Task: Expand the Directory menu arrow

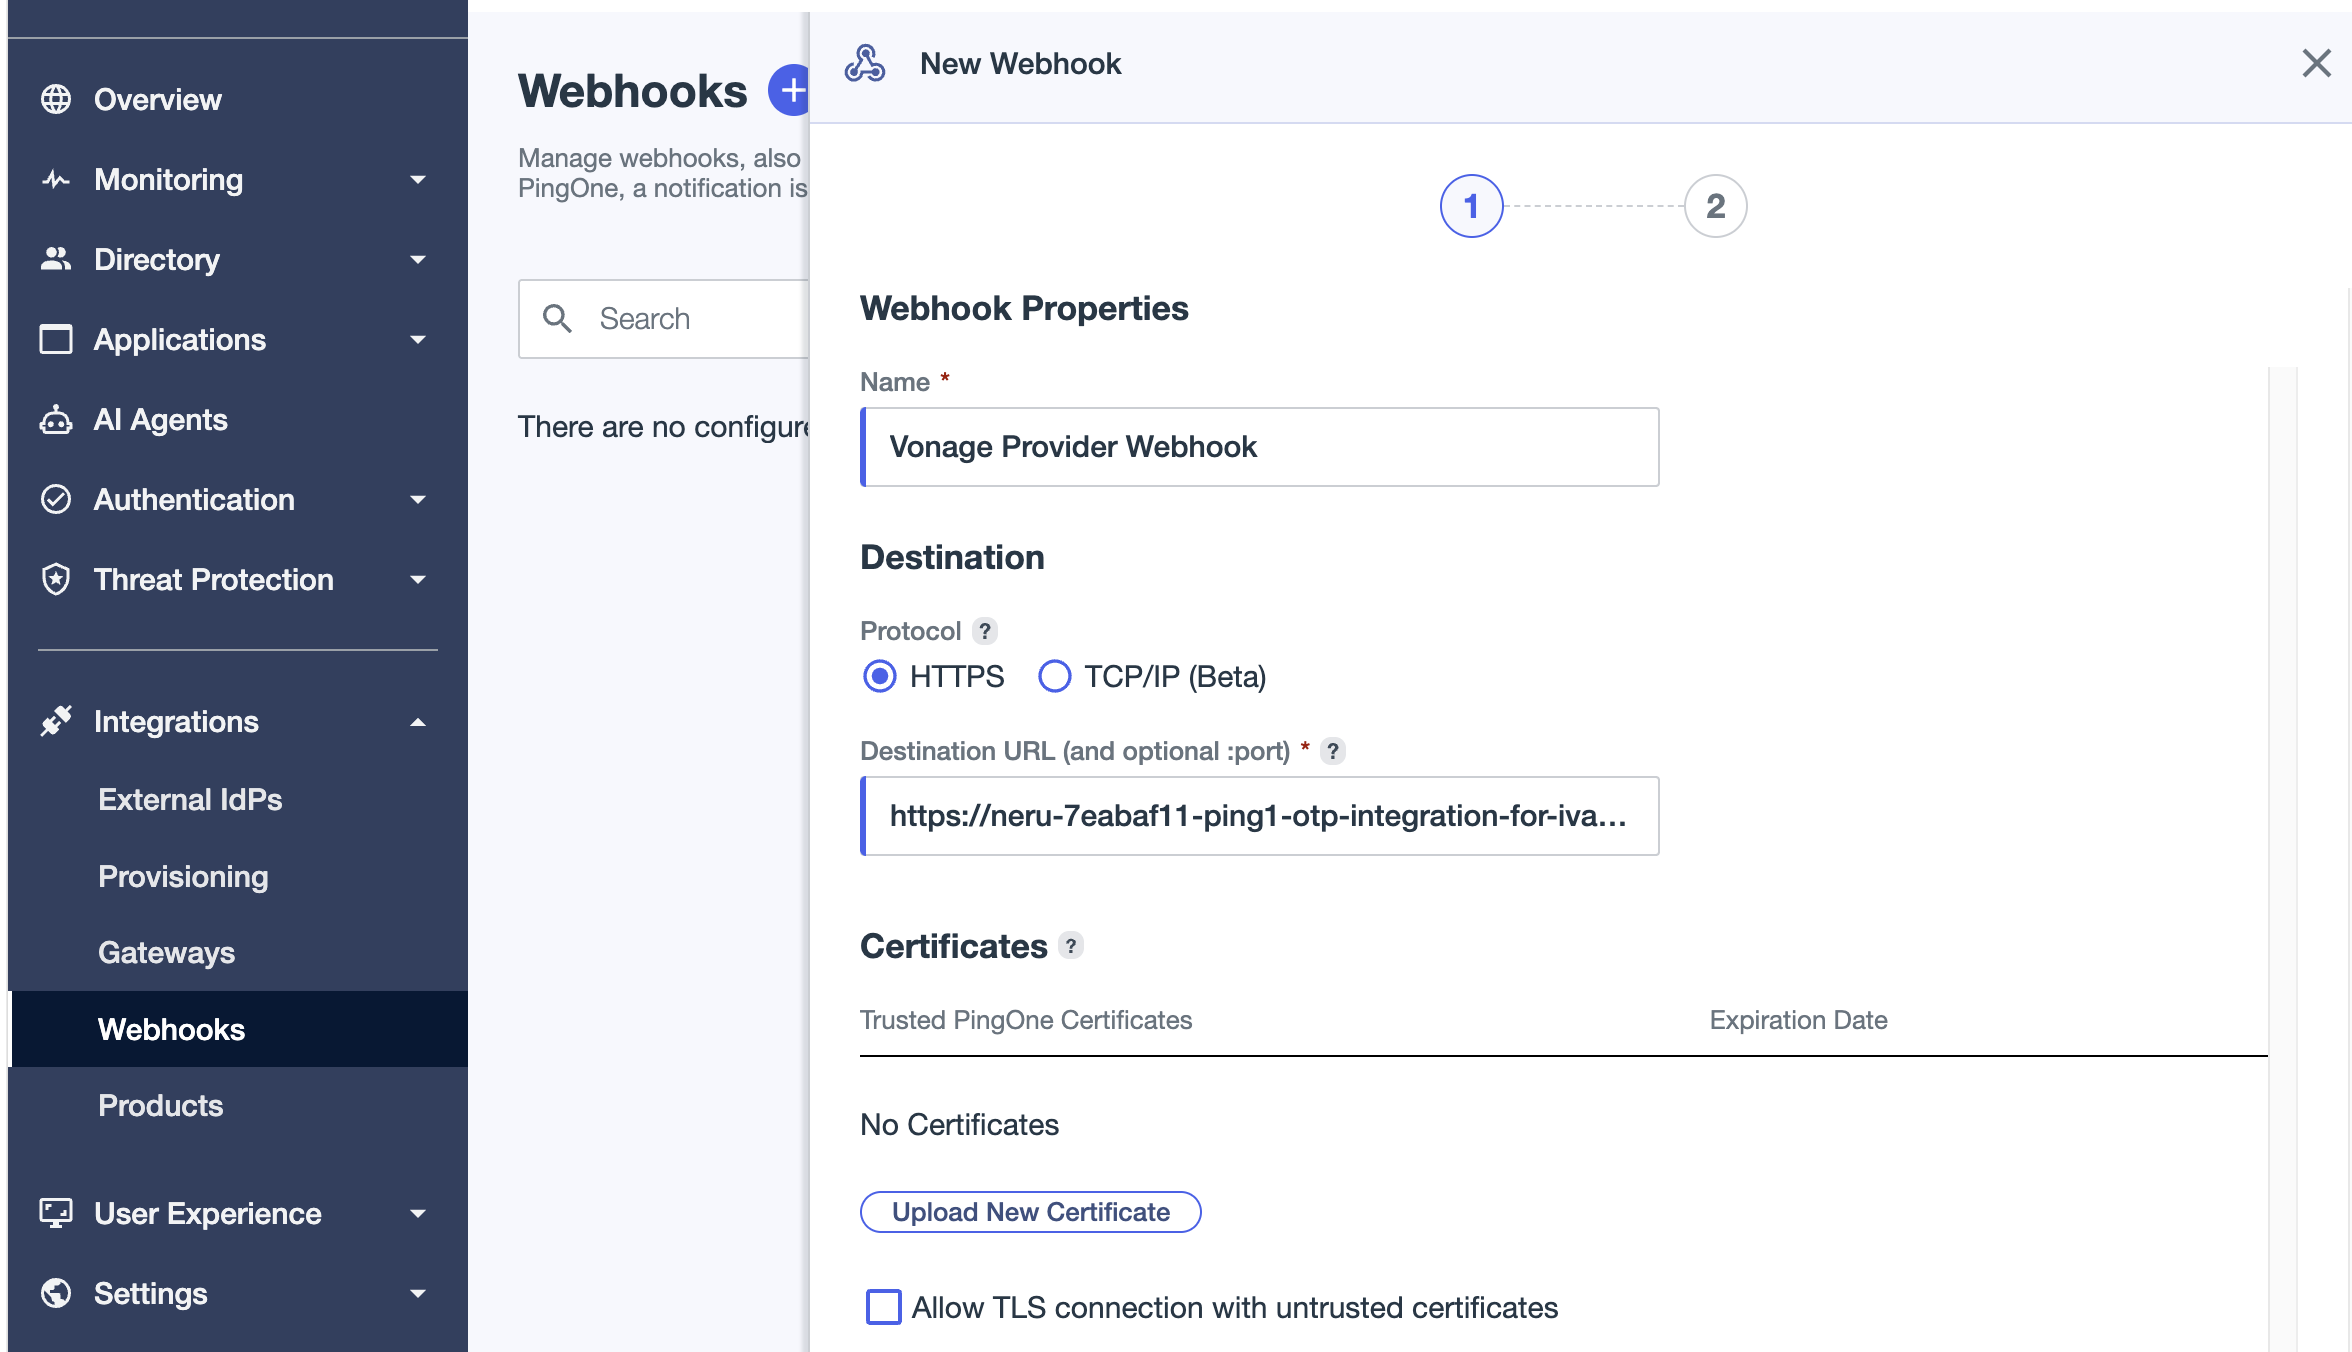Action: click(418, 260)
